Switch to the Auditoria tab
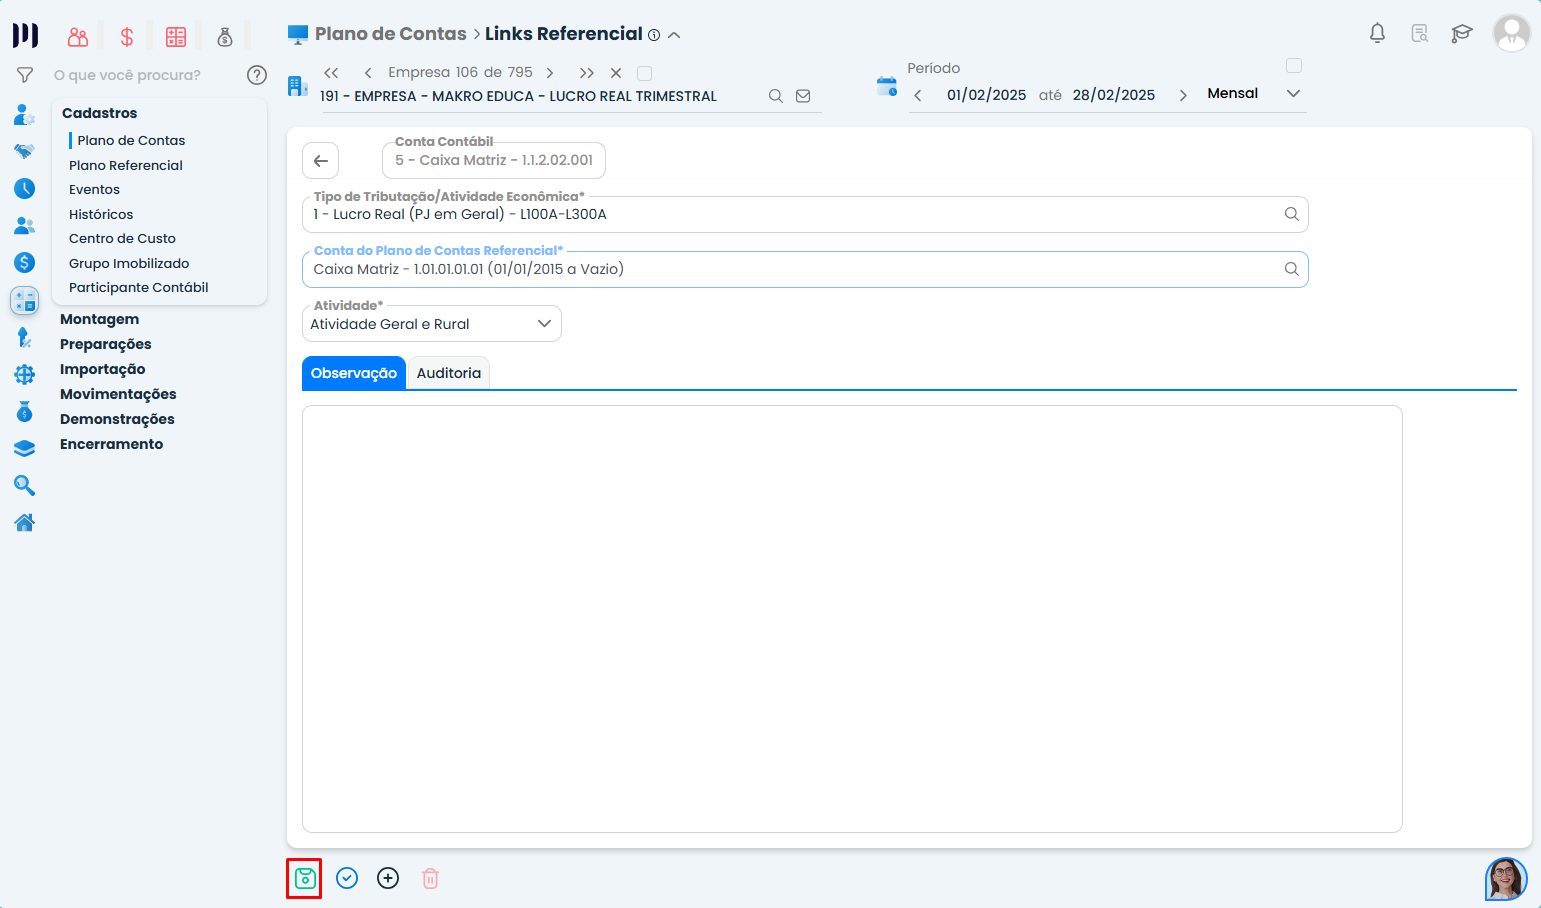 click(x=448, y=373)
